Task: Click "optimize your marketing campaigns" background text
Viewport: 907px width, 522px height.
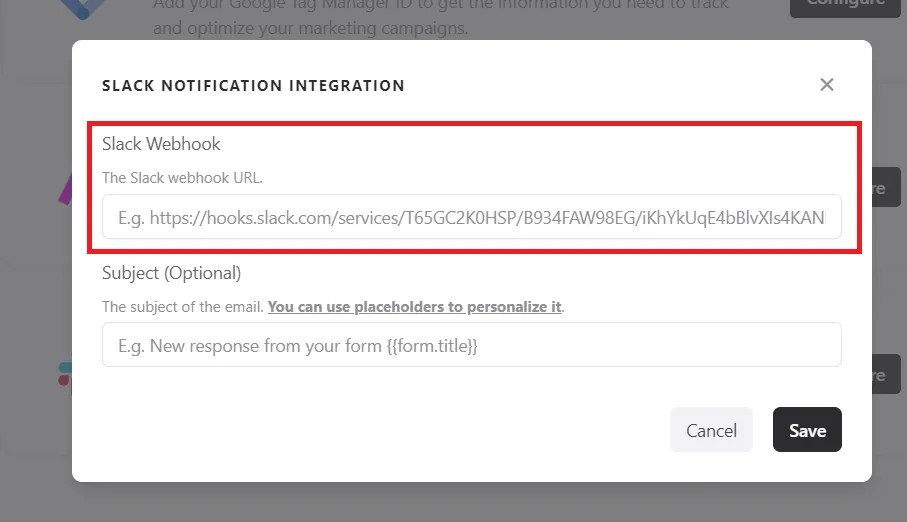Action: tap(327, 28)
